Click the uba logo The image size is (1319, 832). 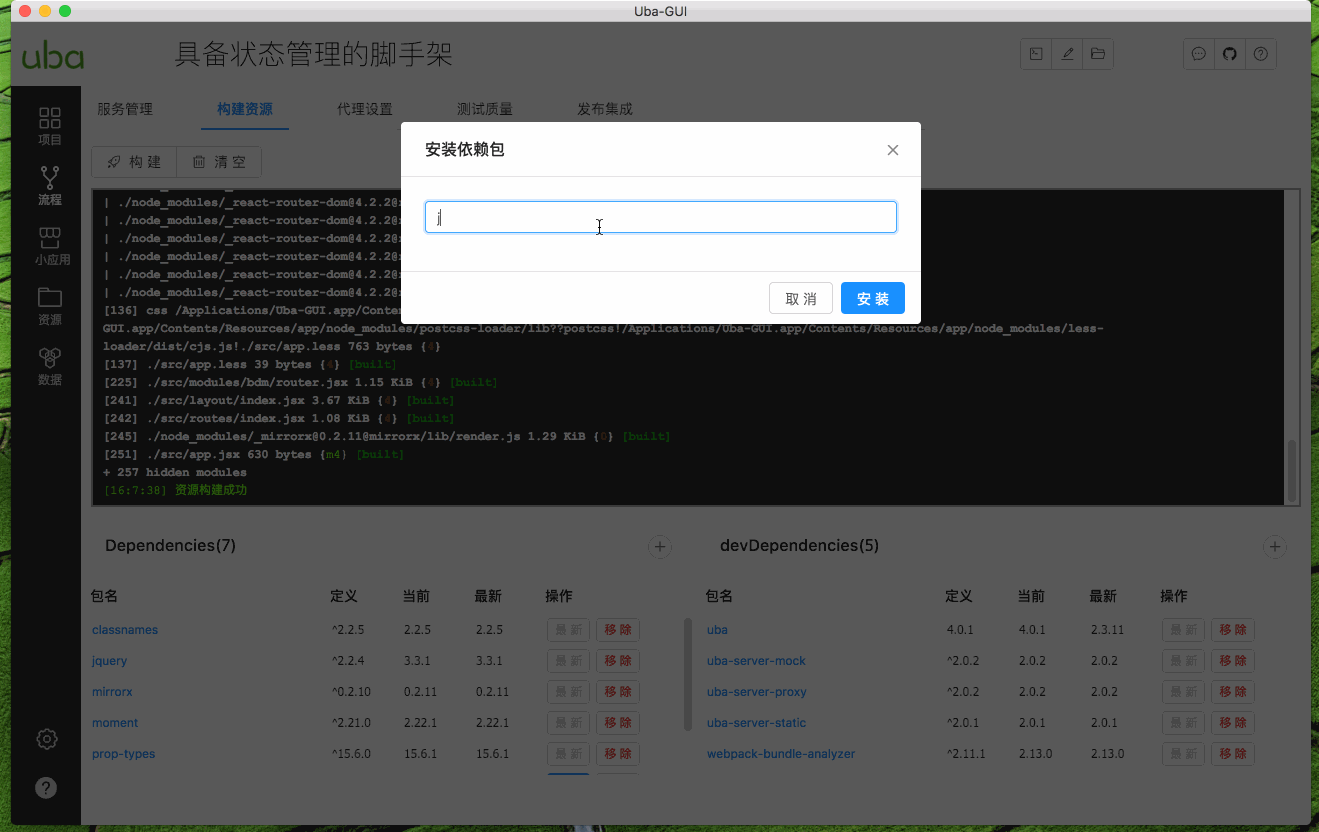click(53, 55)
